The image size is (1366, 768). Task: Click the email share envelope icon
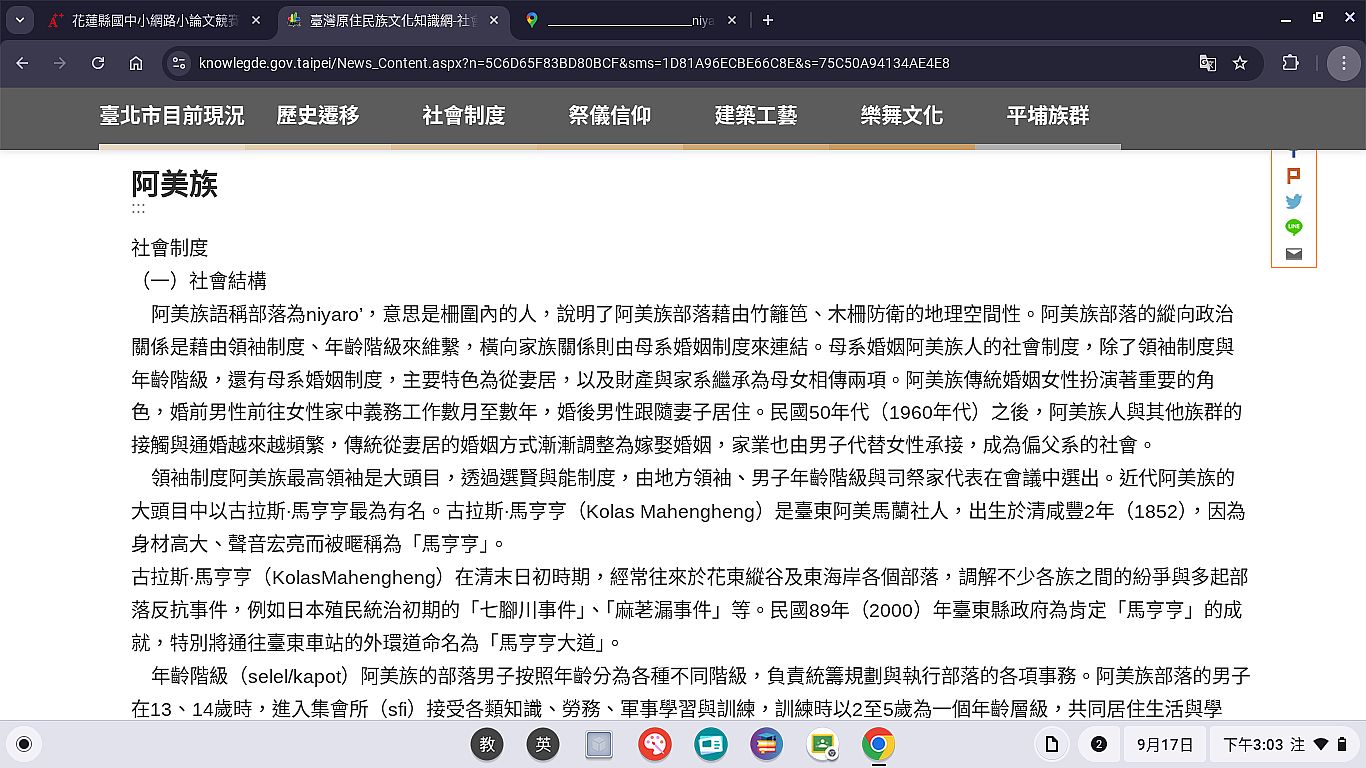click(1293, 254)
